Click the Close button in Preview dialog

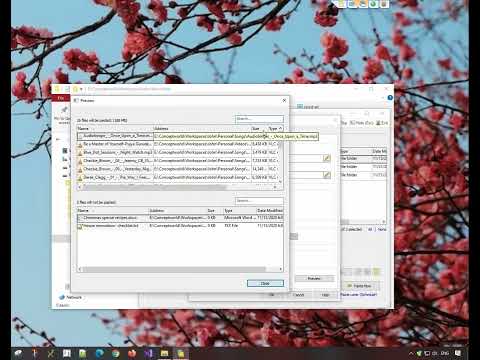tap(265, 283)
